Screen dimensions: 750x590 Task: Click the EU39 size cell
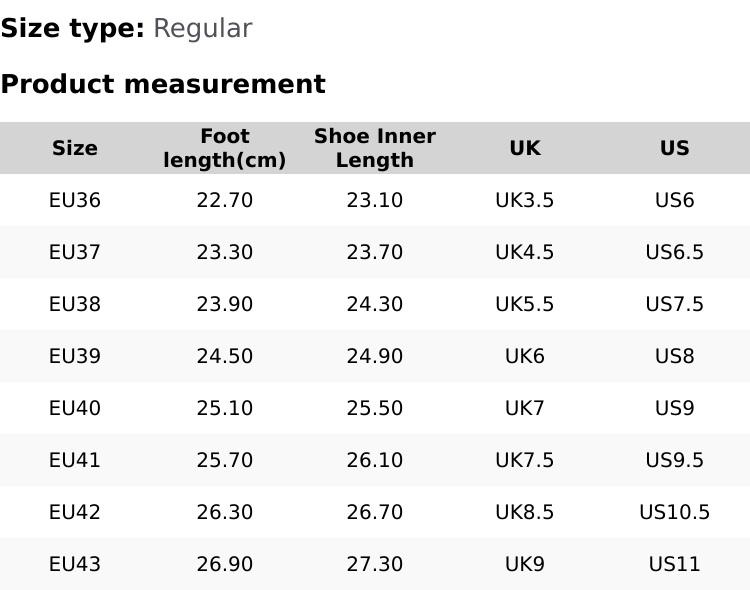[x=75, y=356]
